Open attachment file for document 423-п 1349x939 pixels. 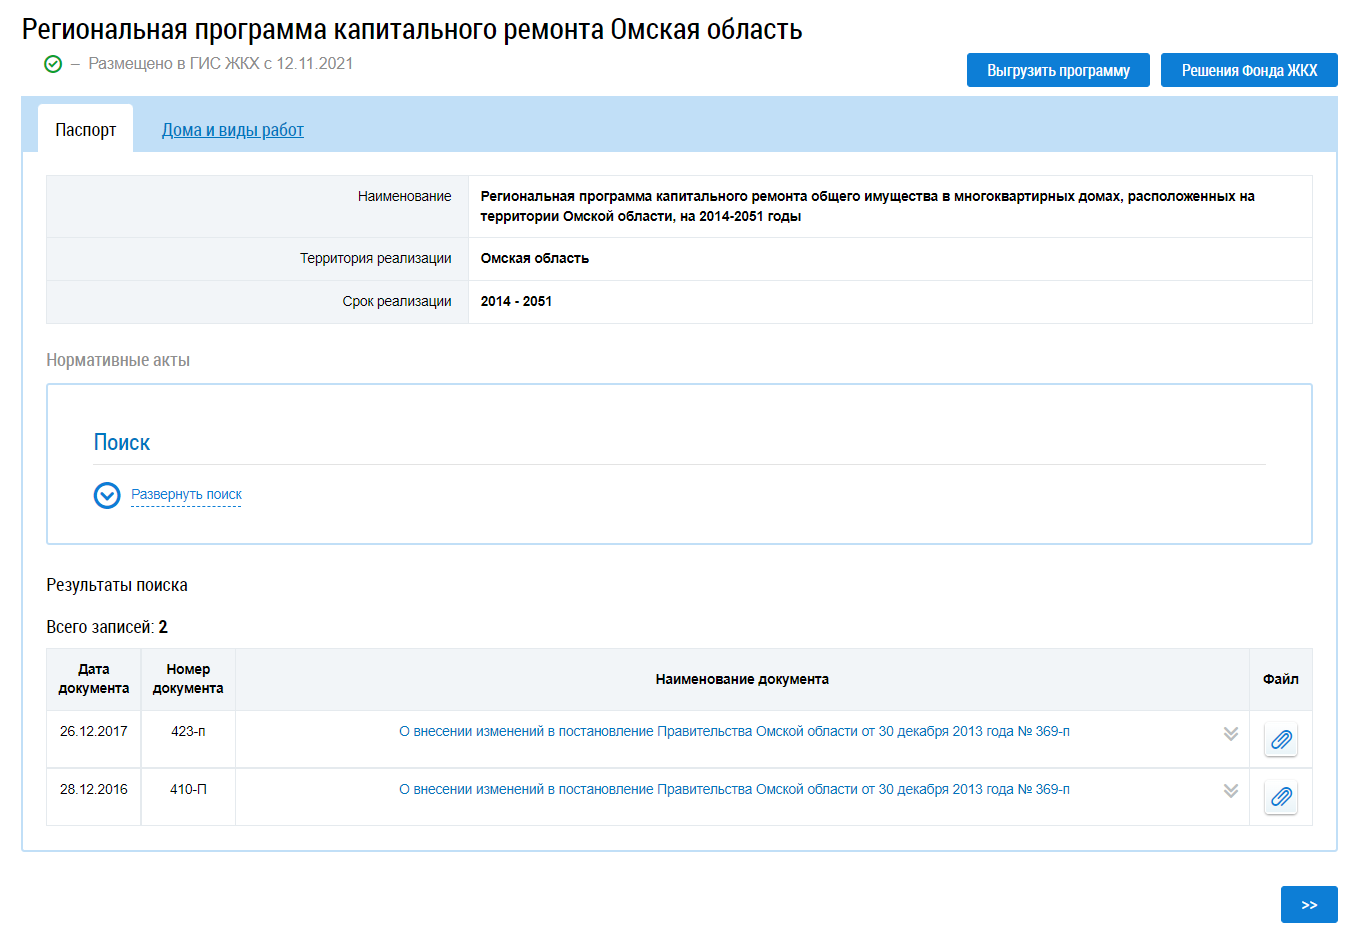1280,740
